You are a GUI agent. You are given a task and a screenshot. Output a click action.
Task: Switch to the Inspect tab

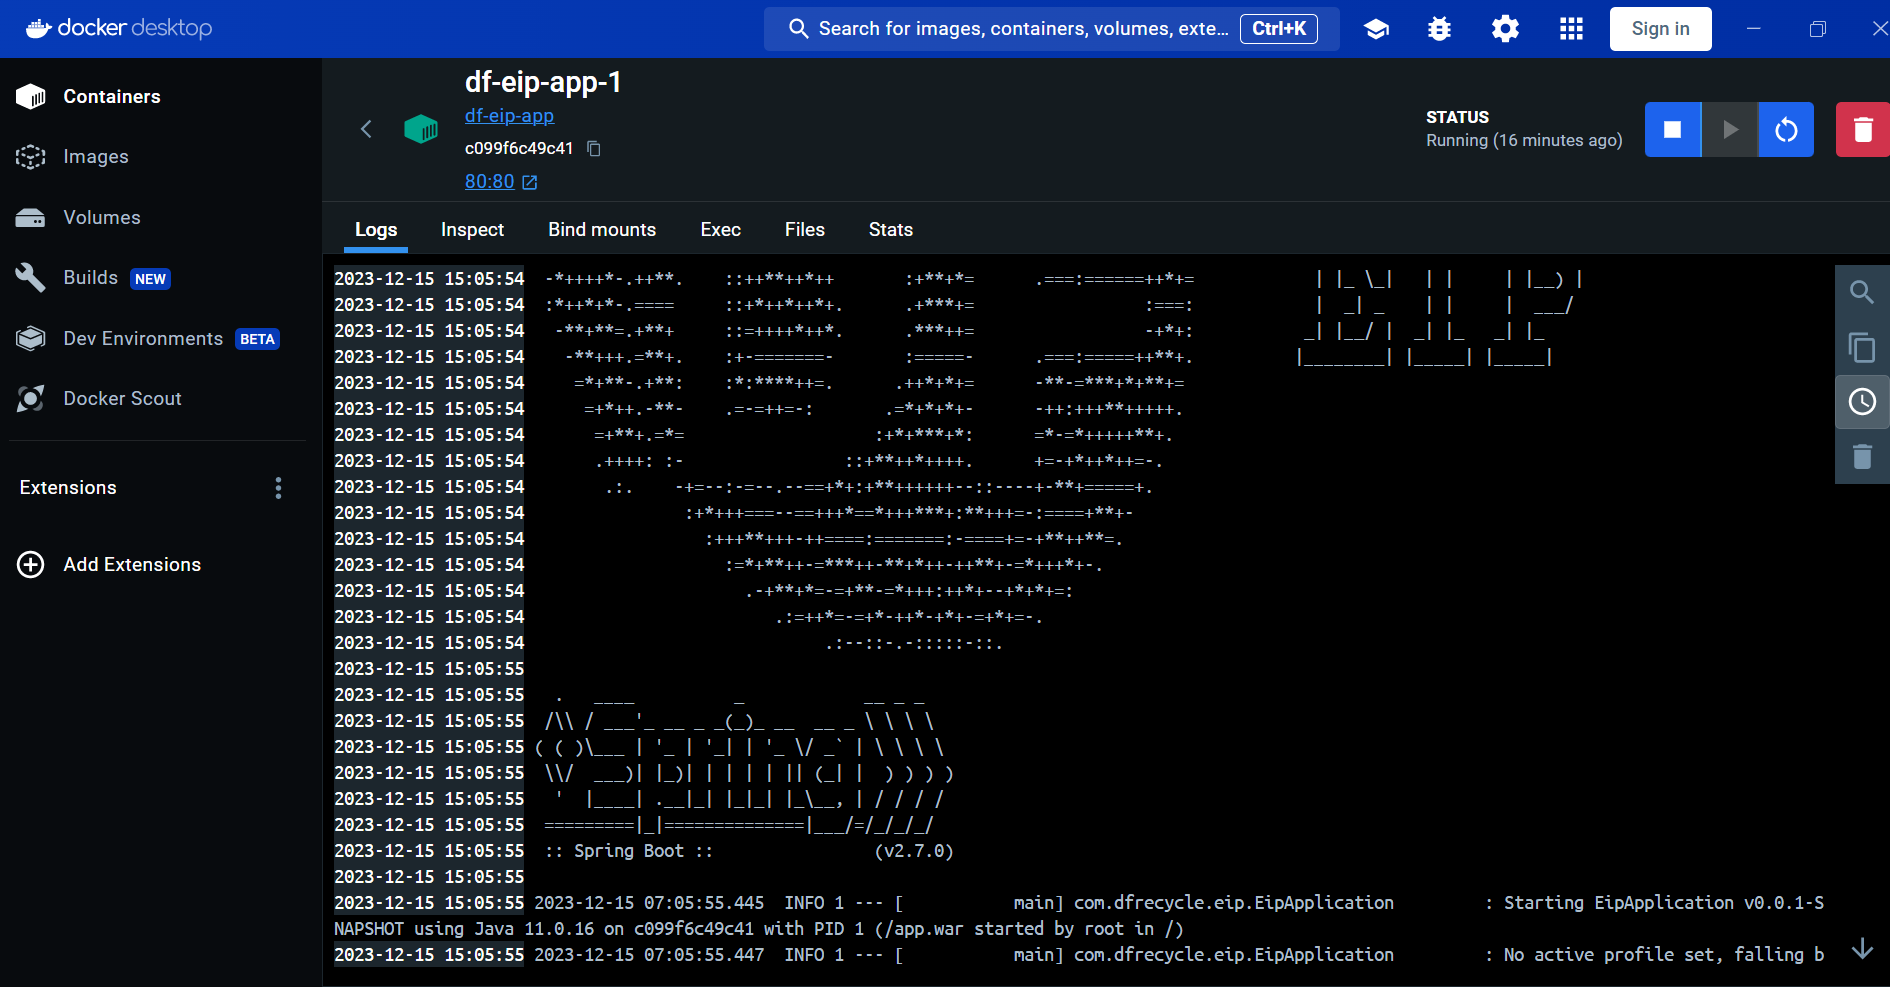(x=472, y=230)
